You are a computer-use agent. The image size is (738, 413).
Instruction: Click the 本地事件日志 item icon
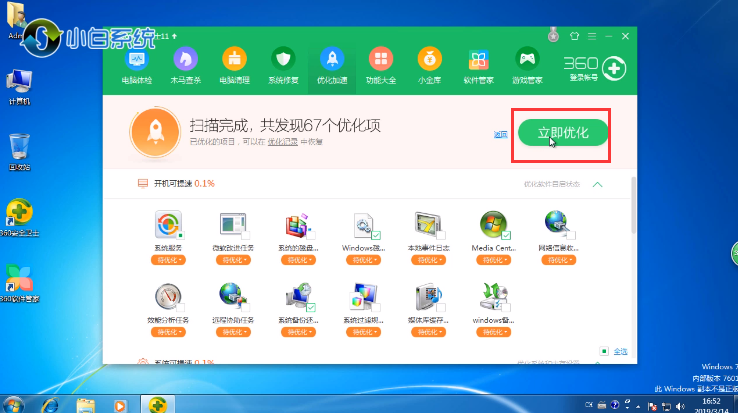(428, 224)
